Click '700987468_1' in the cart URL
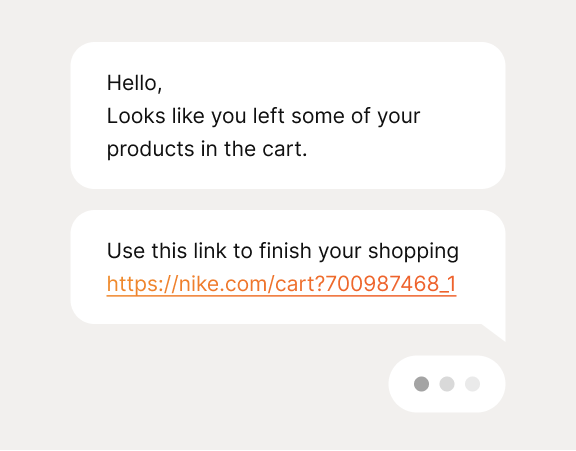576x451 pixels. point(390,284)
